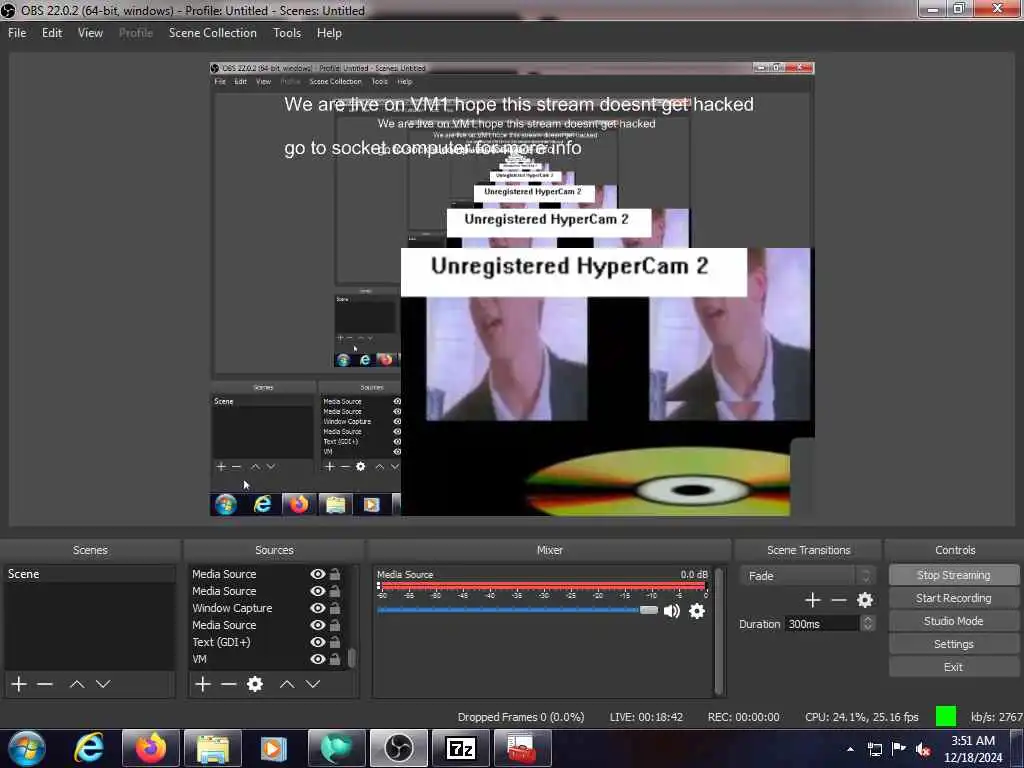Show hidden tray icons arrow
Screen dimensions: 1024x768
click(850, 749)
